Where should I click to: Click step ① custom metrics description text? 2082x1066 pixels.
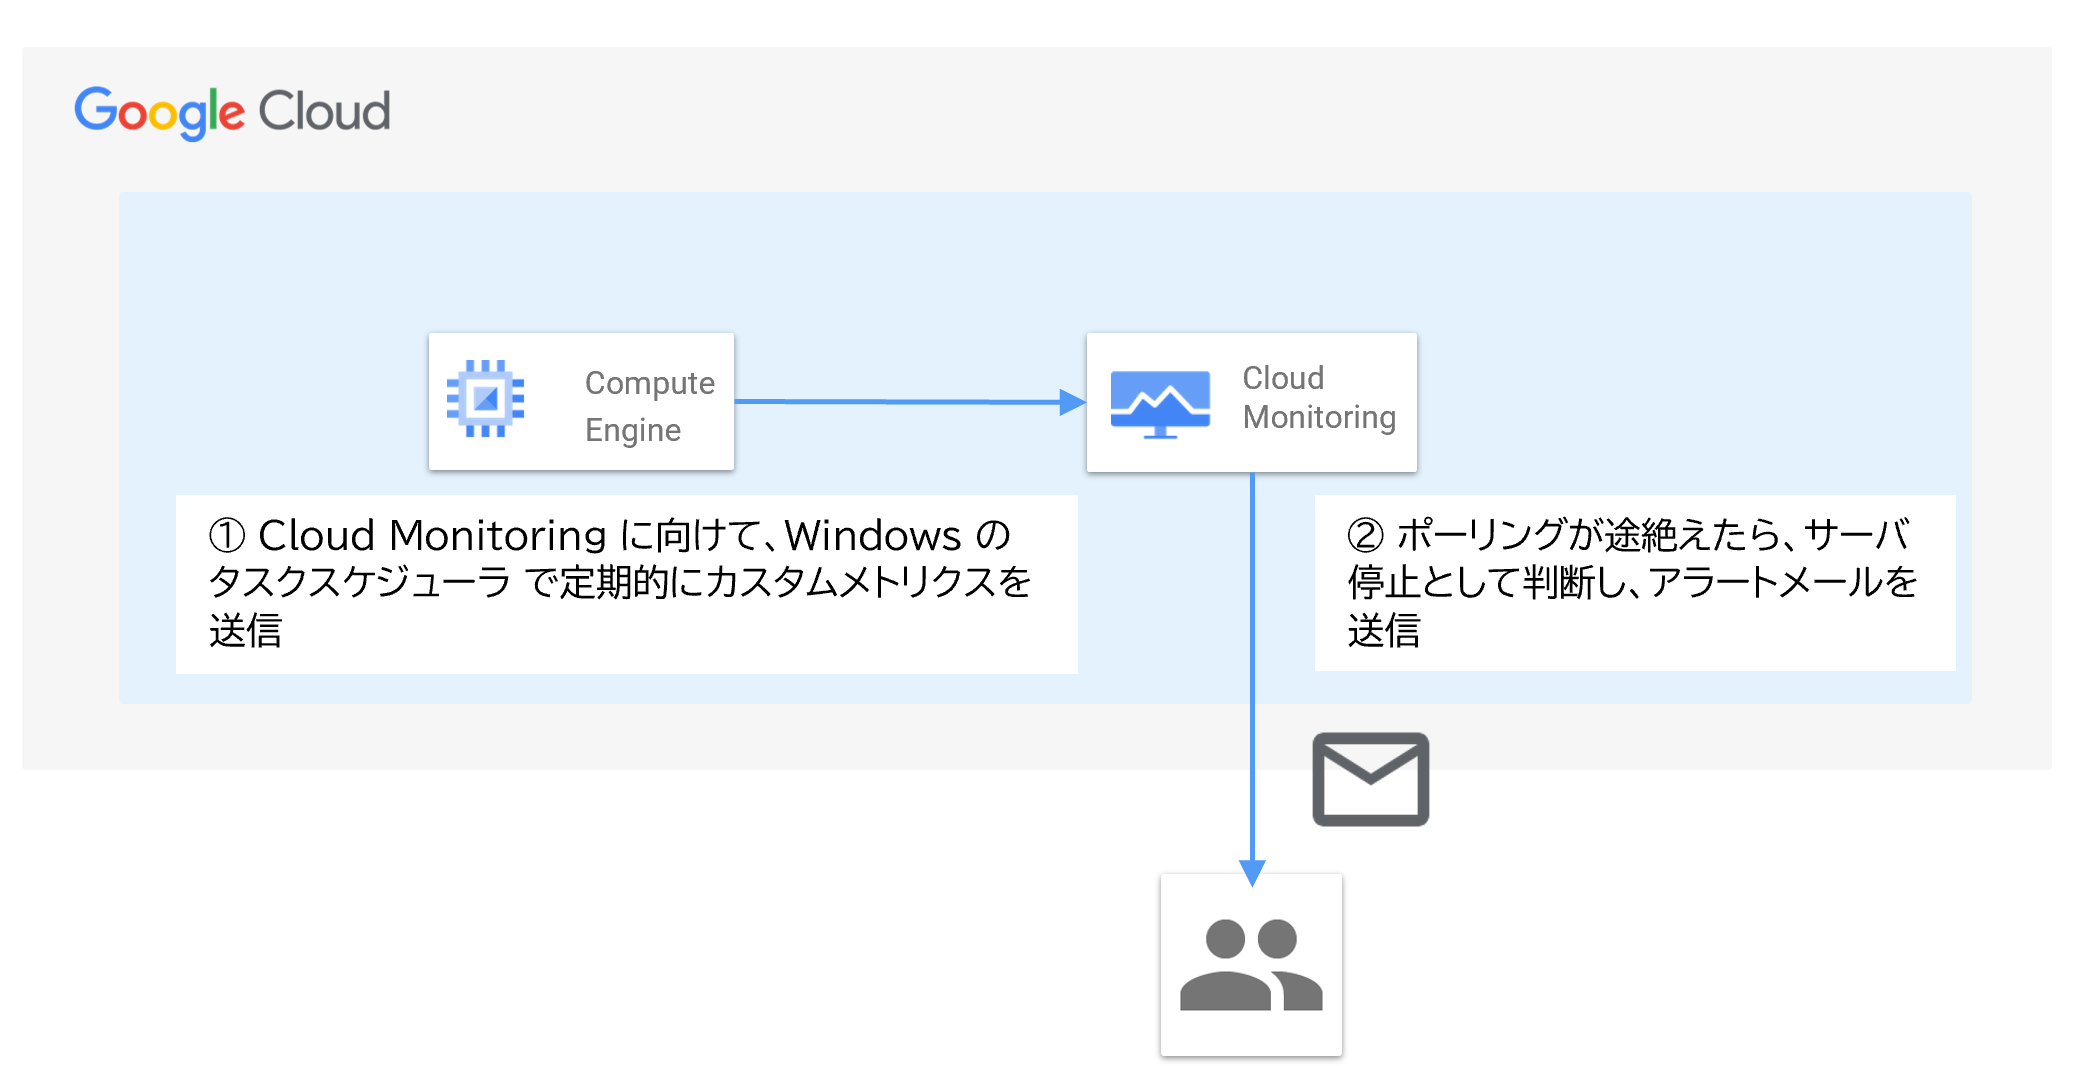pyautogui.click(x=620, y=583)
